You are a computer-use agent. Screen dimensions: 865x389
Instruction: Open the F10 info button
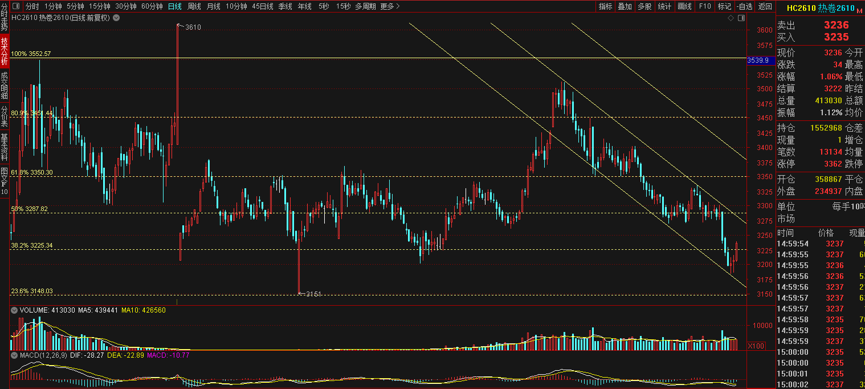pyautogui.click(x=704, y=7)
